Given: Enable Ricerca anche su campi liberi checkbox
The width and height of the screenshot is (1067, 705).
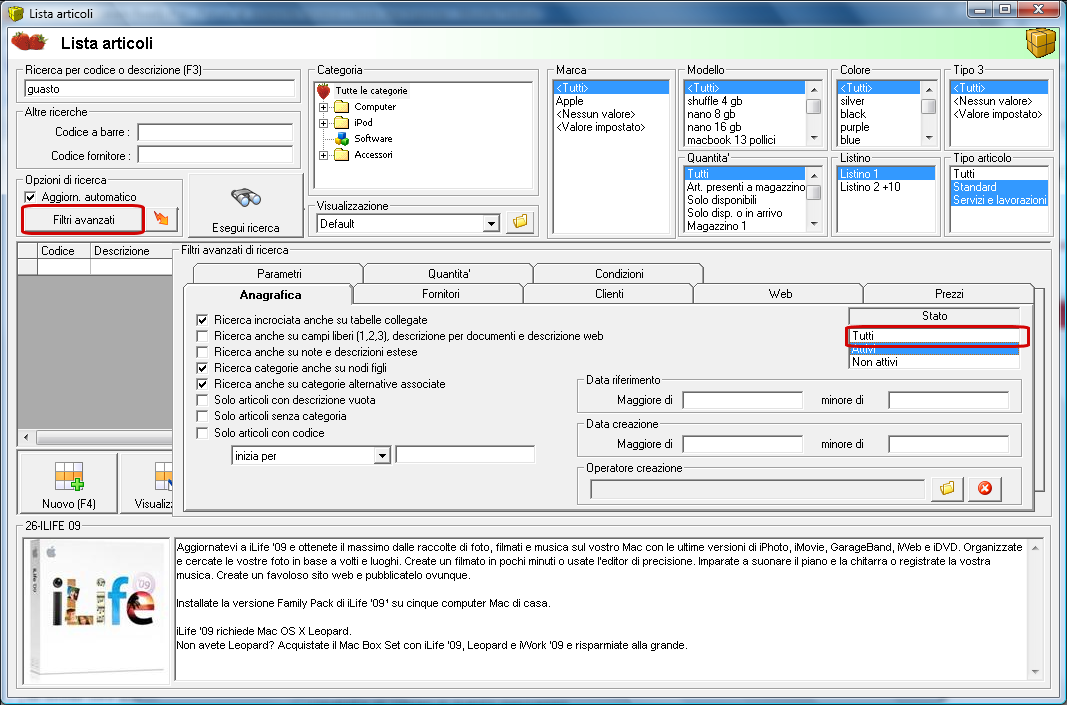Looking at the screenshot, I should [x=202, y=336].
